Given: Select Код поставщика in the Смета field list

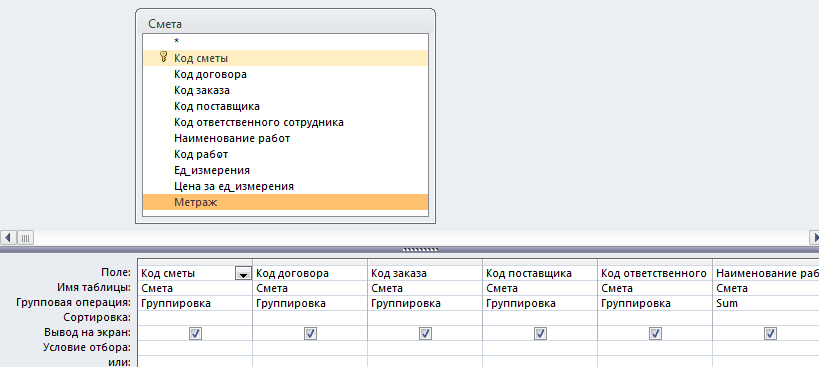Looking at the screenshot, I should 285,106.
